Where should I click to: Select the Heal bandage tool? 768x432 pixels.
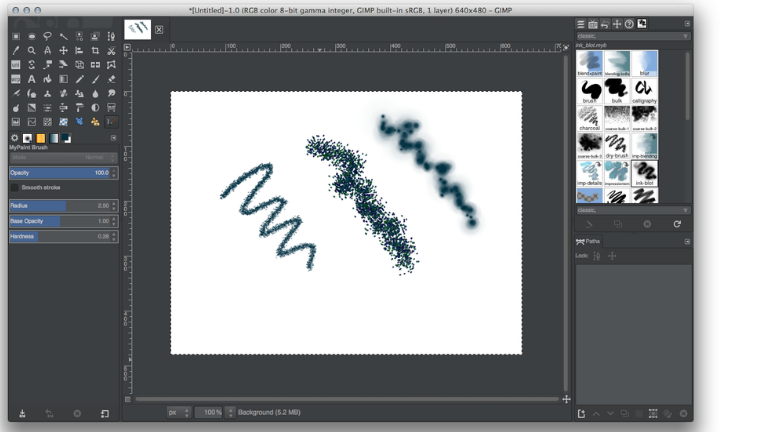pos(64,93)
